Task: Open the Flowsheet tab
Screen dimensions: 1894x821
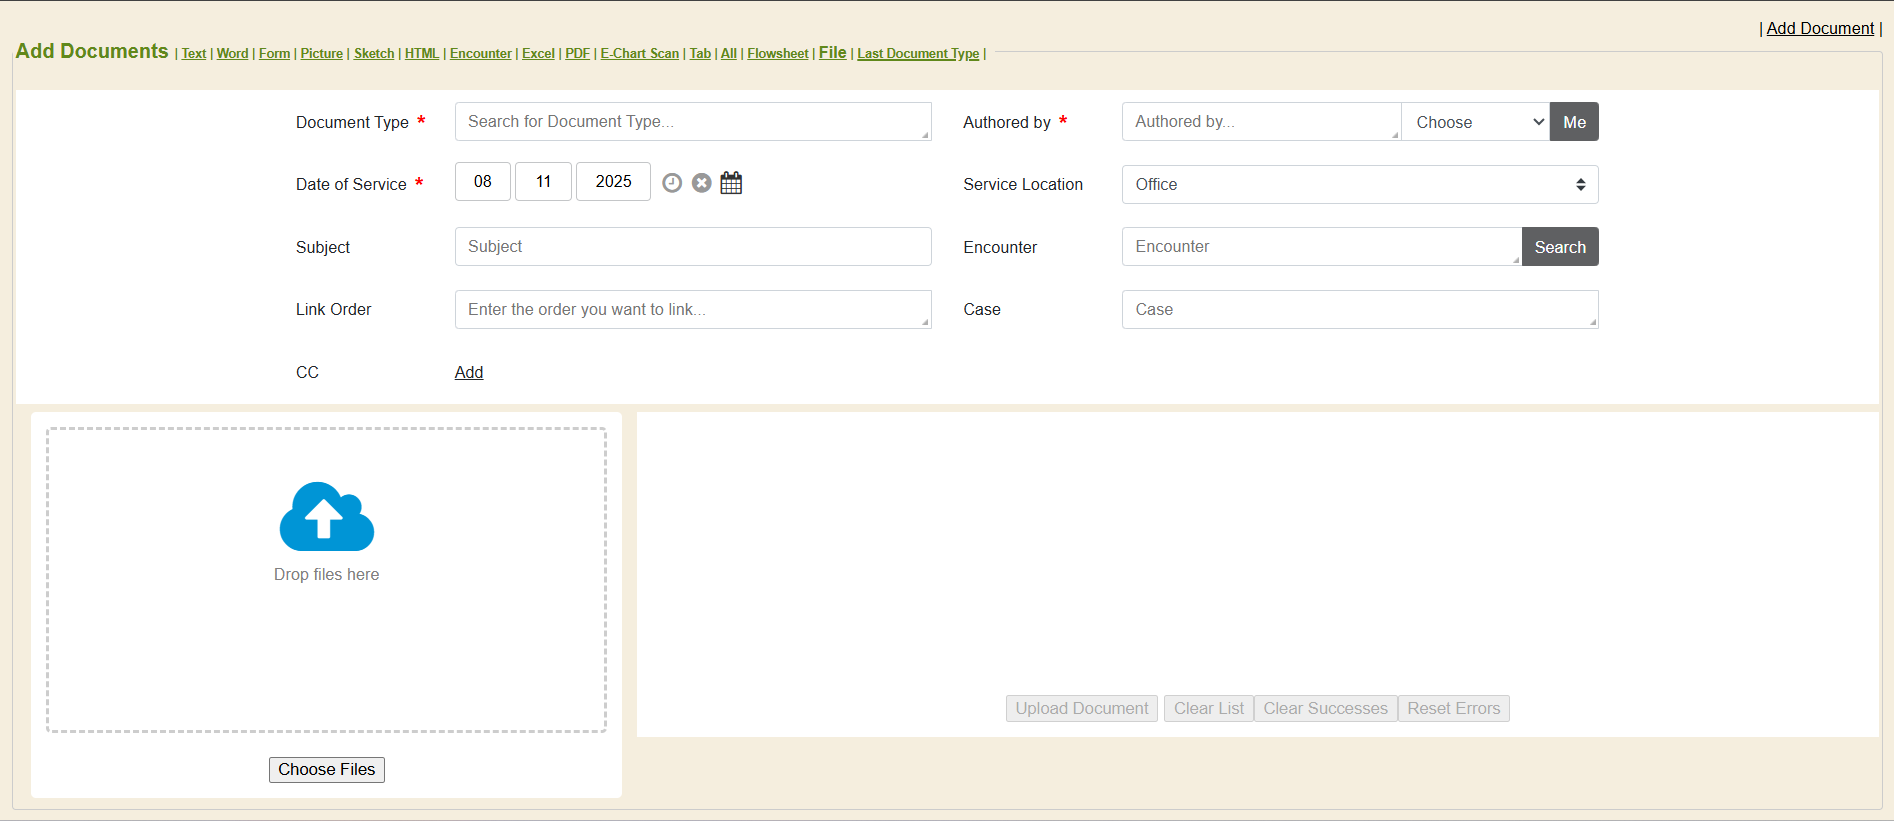Action: 777,54
